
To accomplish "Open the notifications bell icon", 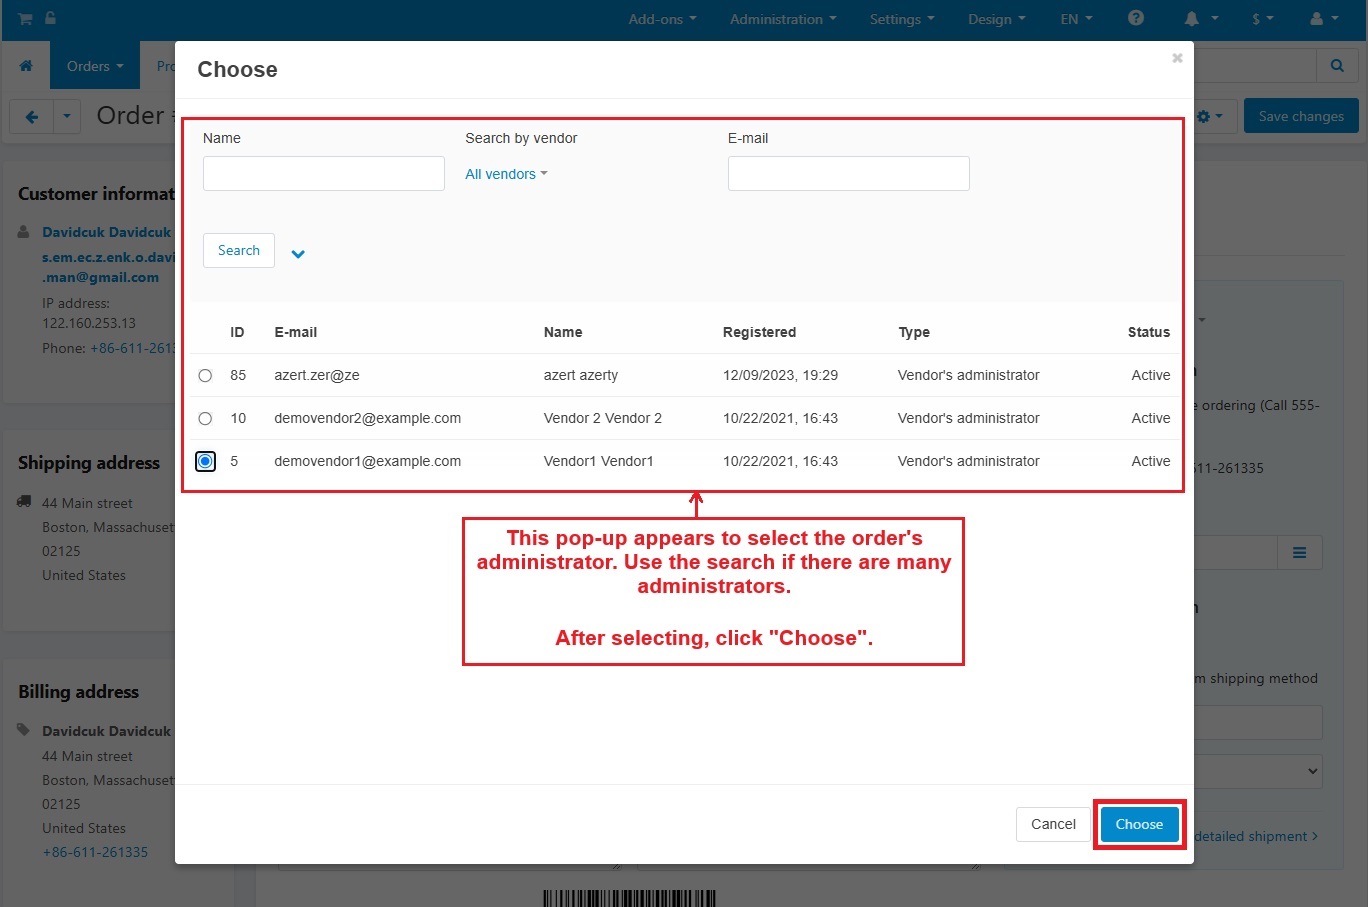I will tap(1200, 19).
